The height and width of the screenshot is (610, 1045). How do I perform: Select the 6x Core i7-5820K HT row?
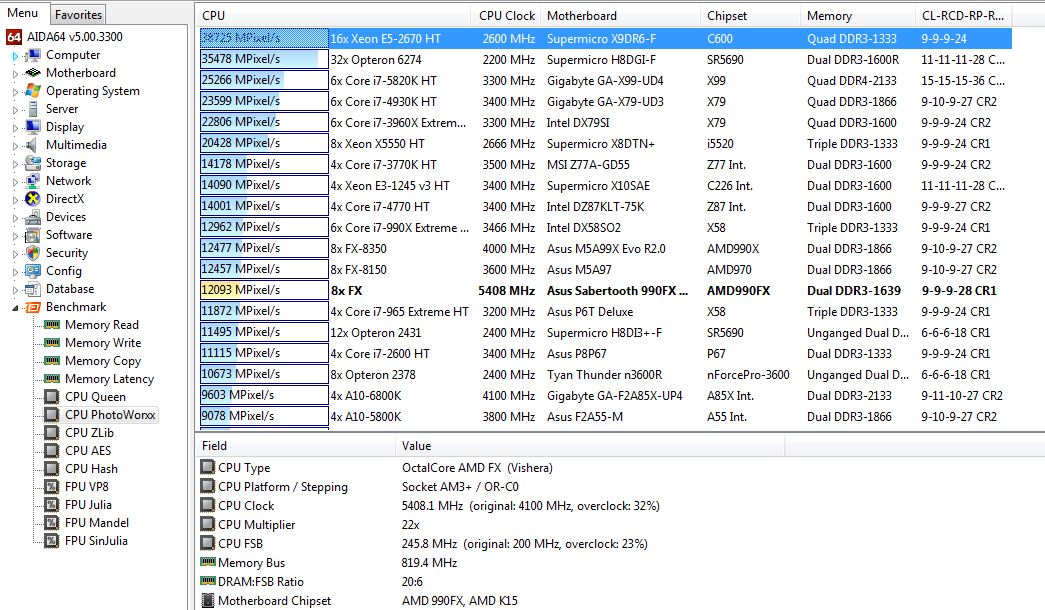605,81
